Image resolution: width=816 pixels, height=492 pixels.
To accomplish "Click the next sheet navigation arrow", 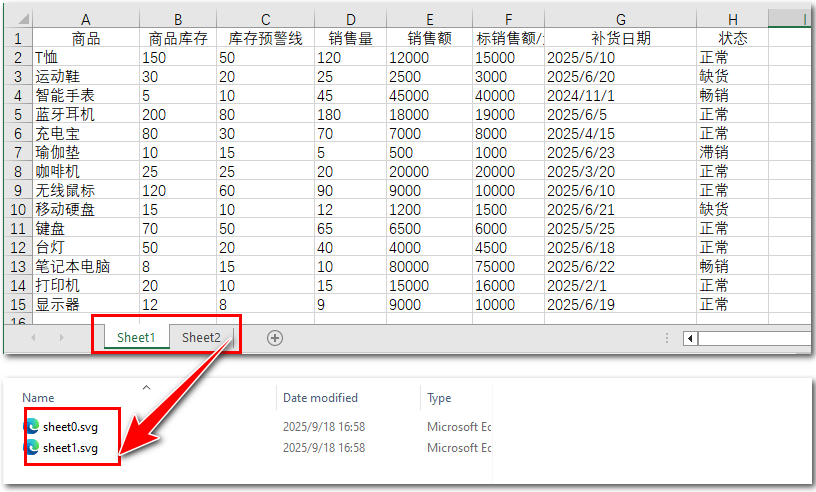I will click(61, 338).
